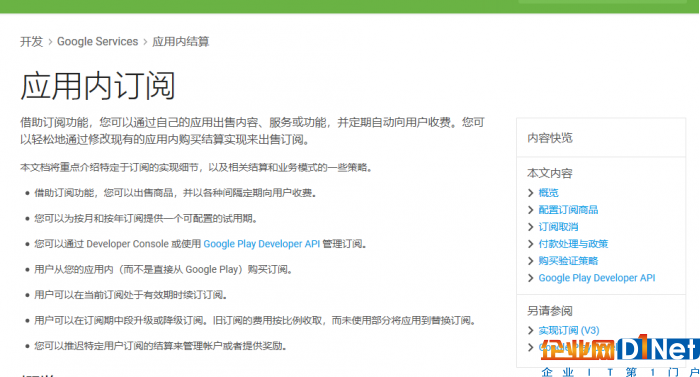700x377 pixels.
Task: Click chevron beside 概览
Action: [x=530, y=193]
